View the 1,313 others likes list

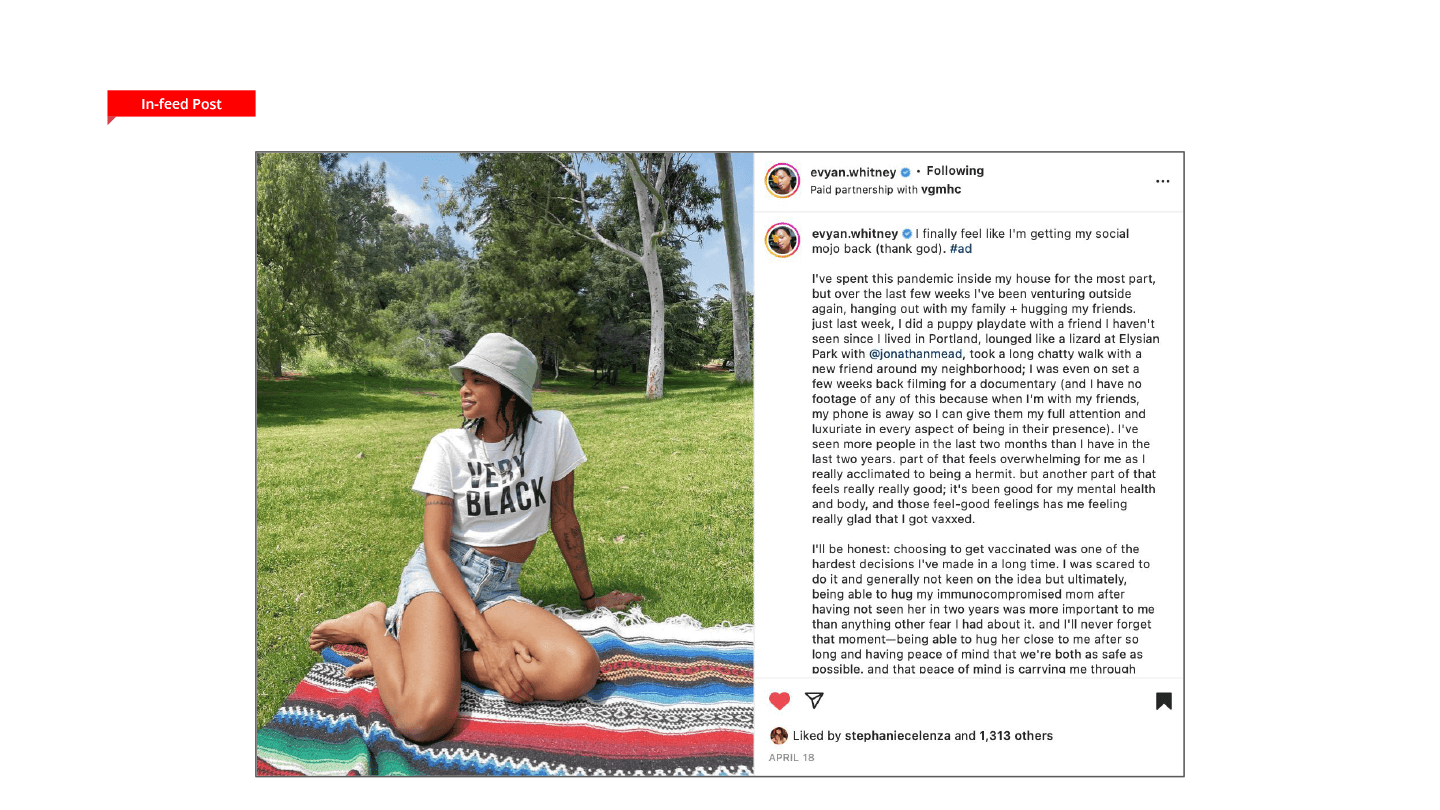pos(1016,736)
